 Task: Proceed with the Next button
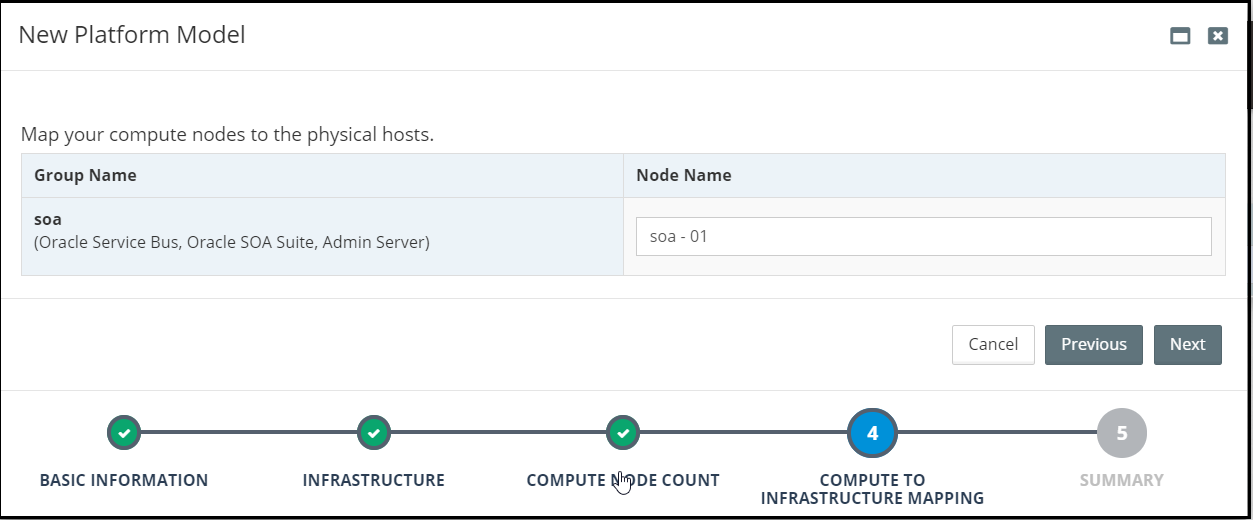click(1187, 344)
